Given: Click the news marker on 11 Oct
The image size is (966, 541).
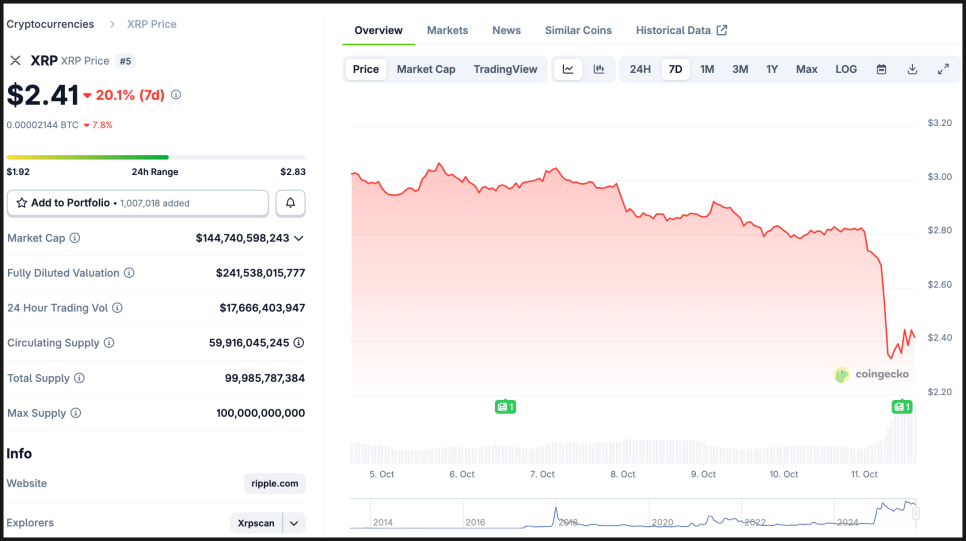Looking at the screenshot, I should tap(902, 406).
